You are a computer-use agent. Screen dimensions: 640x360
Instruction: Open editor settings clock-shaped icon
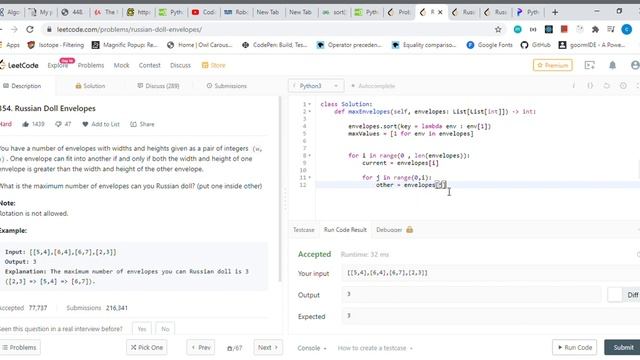click(x=623, y=86)
